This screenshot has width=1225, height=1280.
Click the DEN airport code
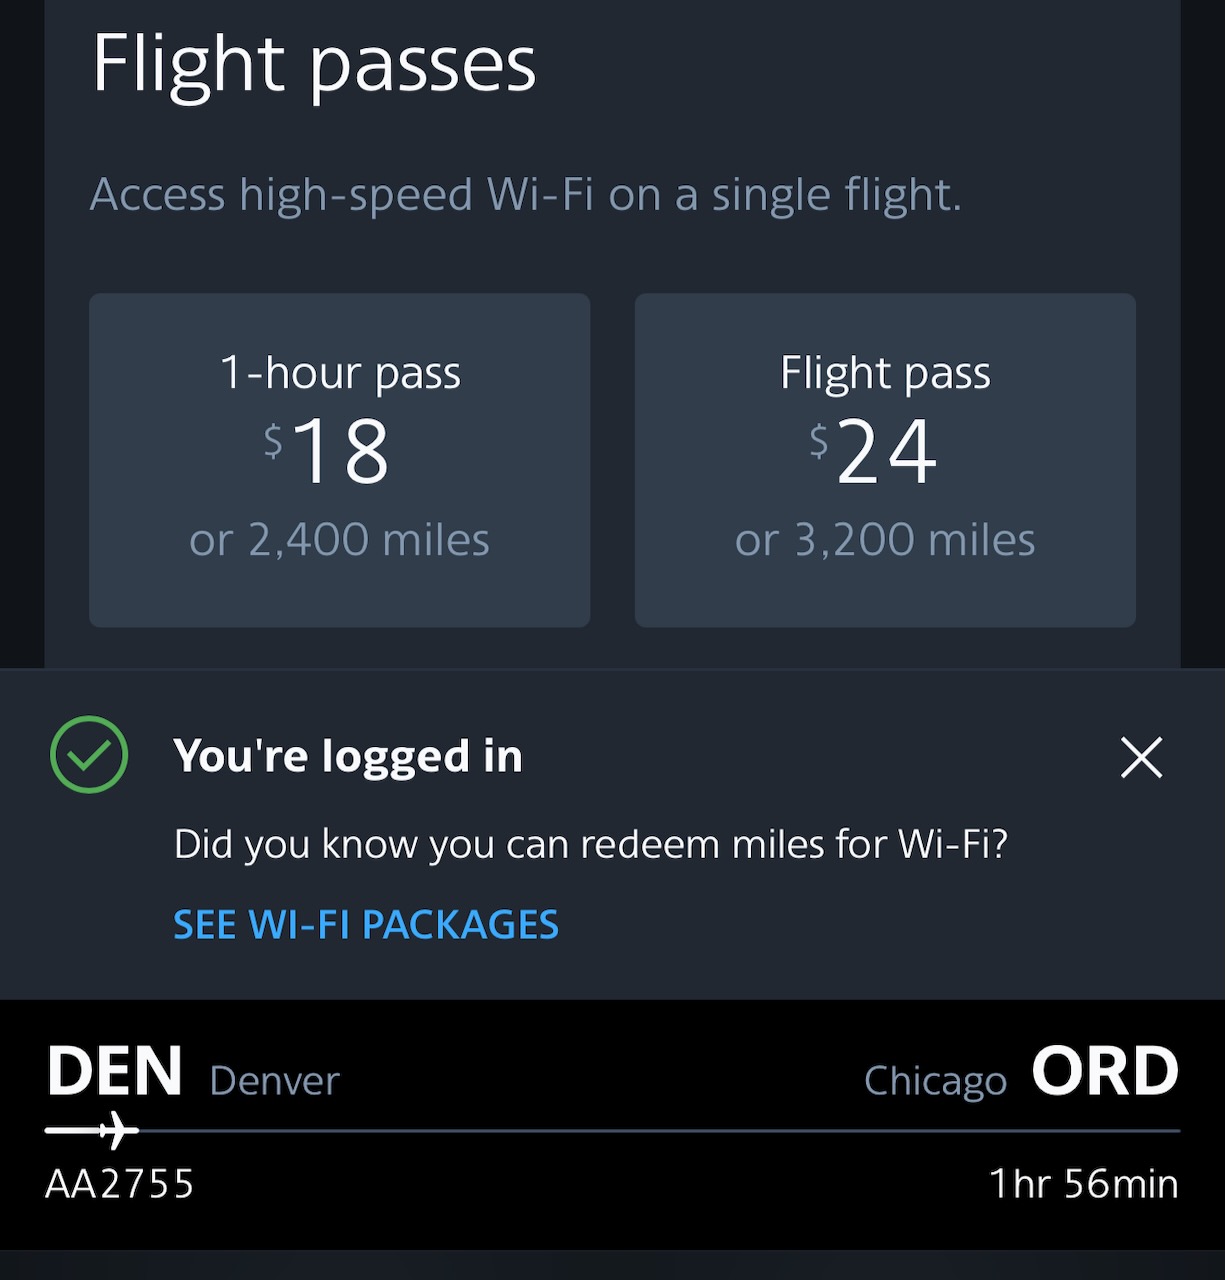115,1072
